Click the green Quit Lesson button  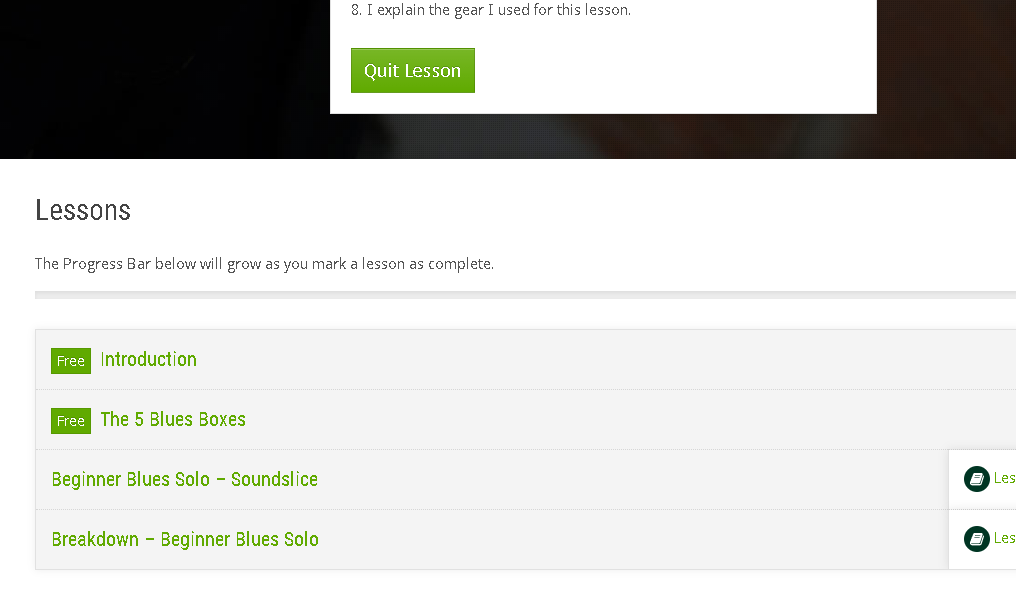(413, 71)
